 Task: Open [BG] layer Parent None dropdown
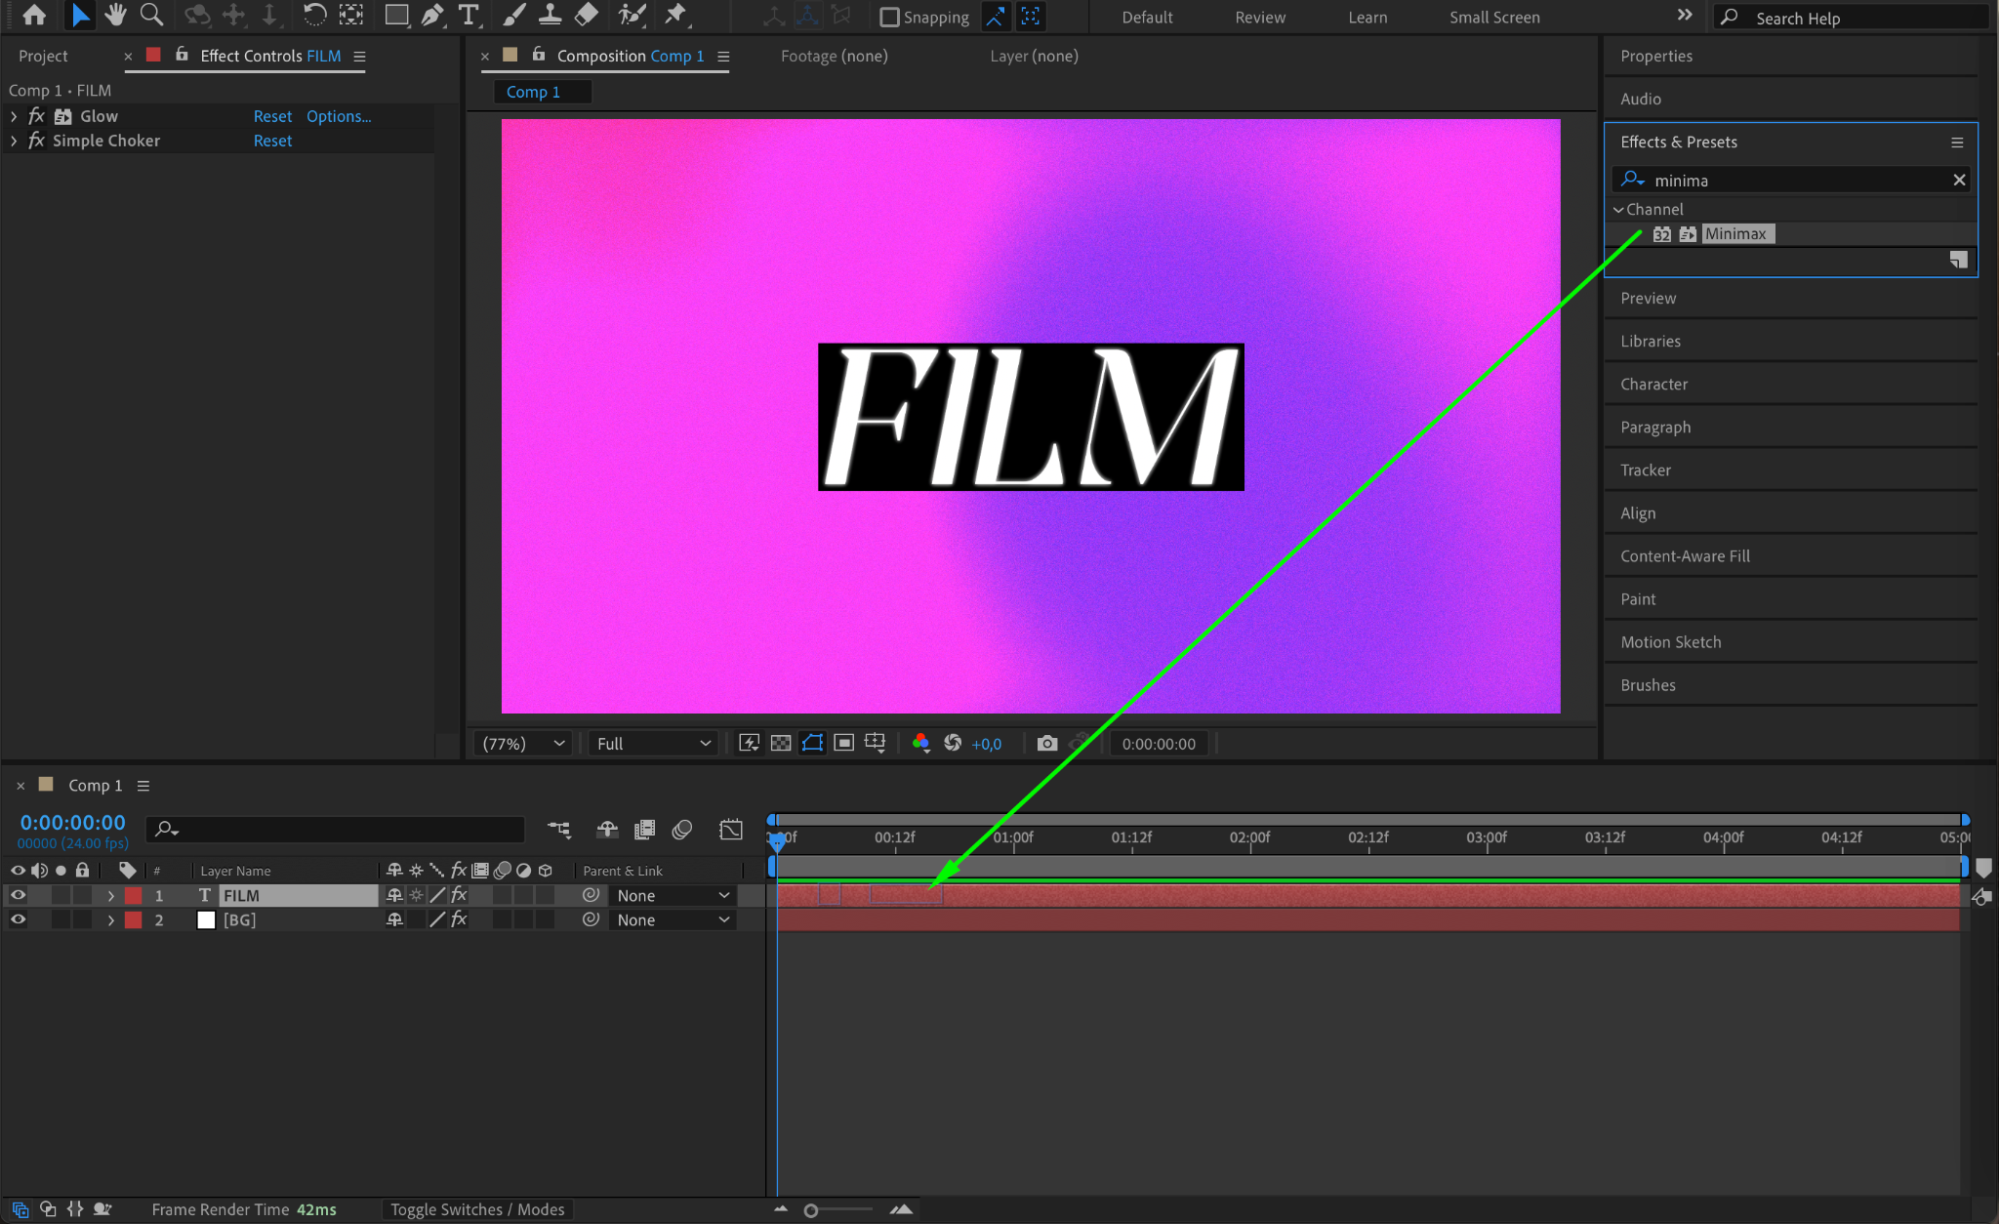pos(673,919)
